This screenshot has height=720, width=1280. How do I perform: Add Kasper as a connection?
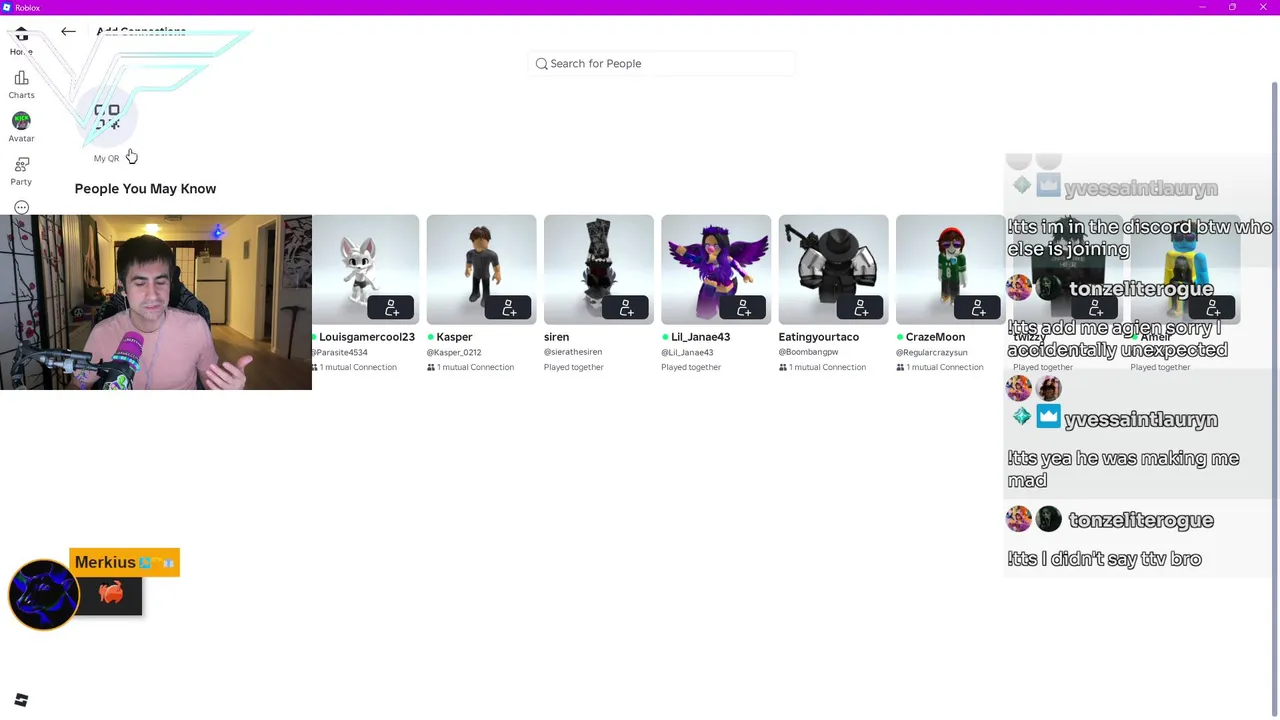[x=509, y=308]
